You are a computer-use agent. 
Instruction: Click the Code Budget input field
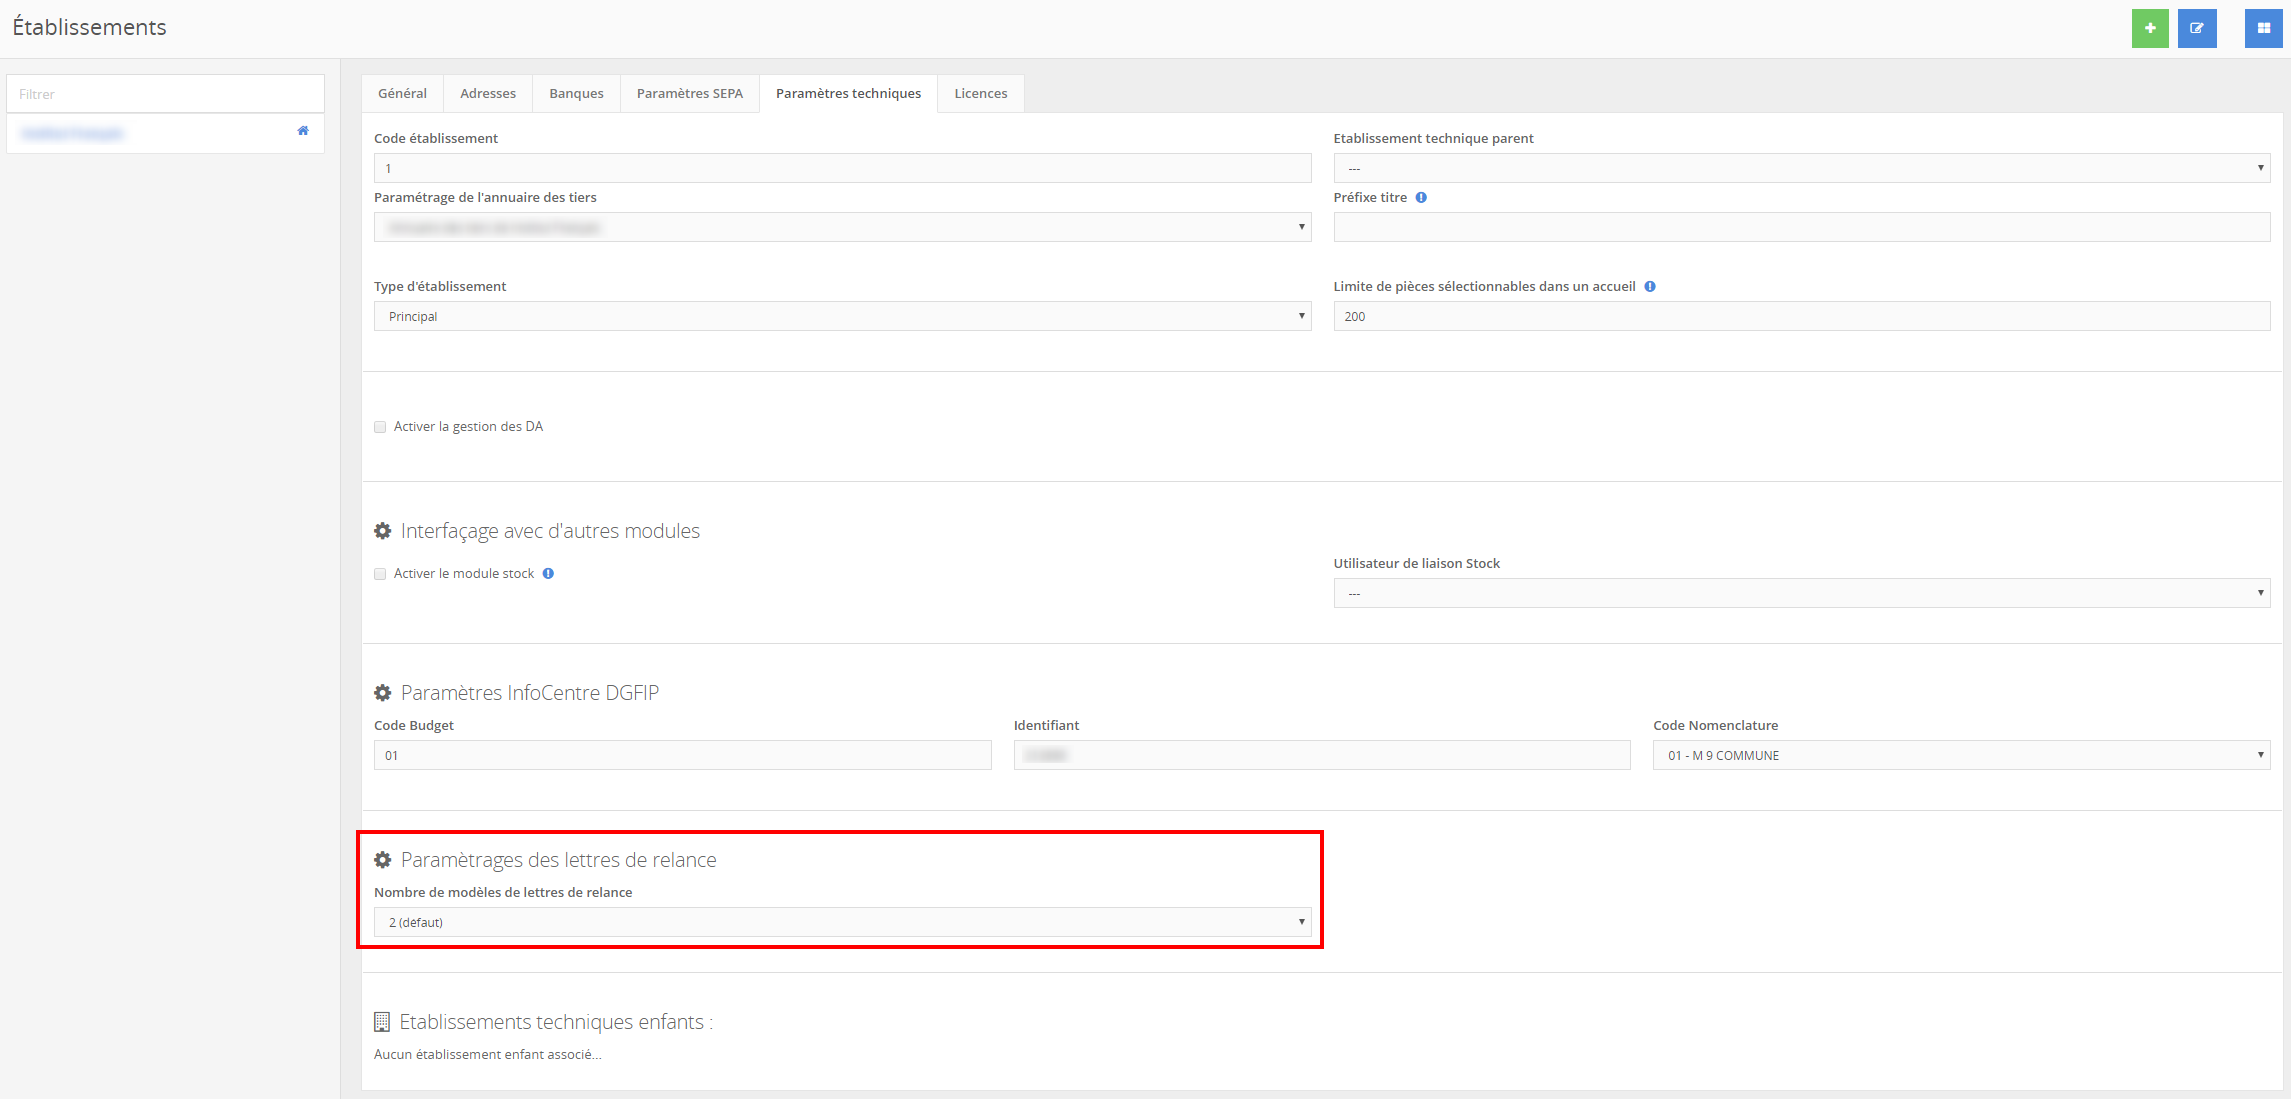(x=682, y=756)
